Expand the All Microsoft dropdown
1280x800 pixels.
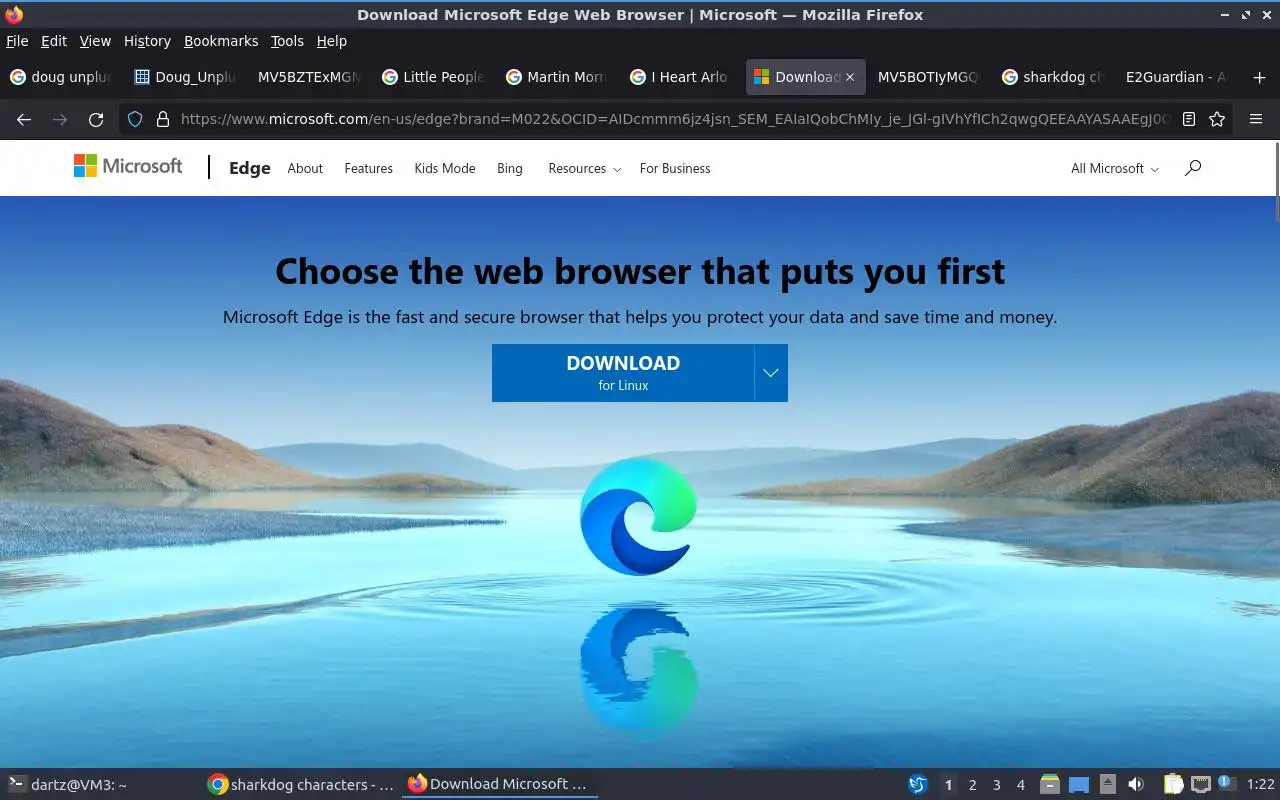coord(1115,168)
